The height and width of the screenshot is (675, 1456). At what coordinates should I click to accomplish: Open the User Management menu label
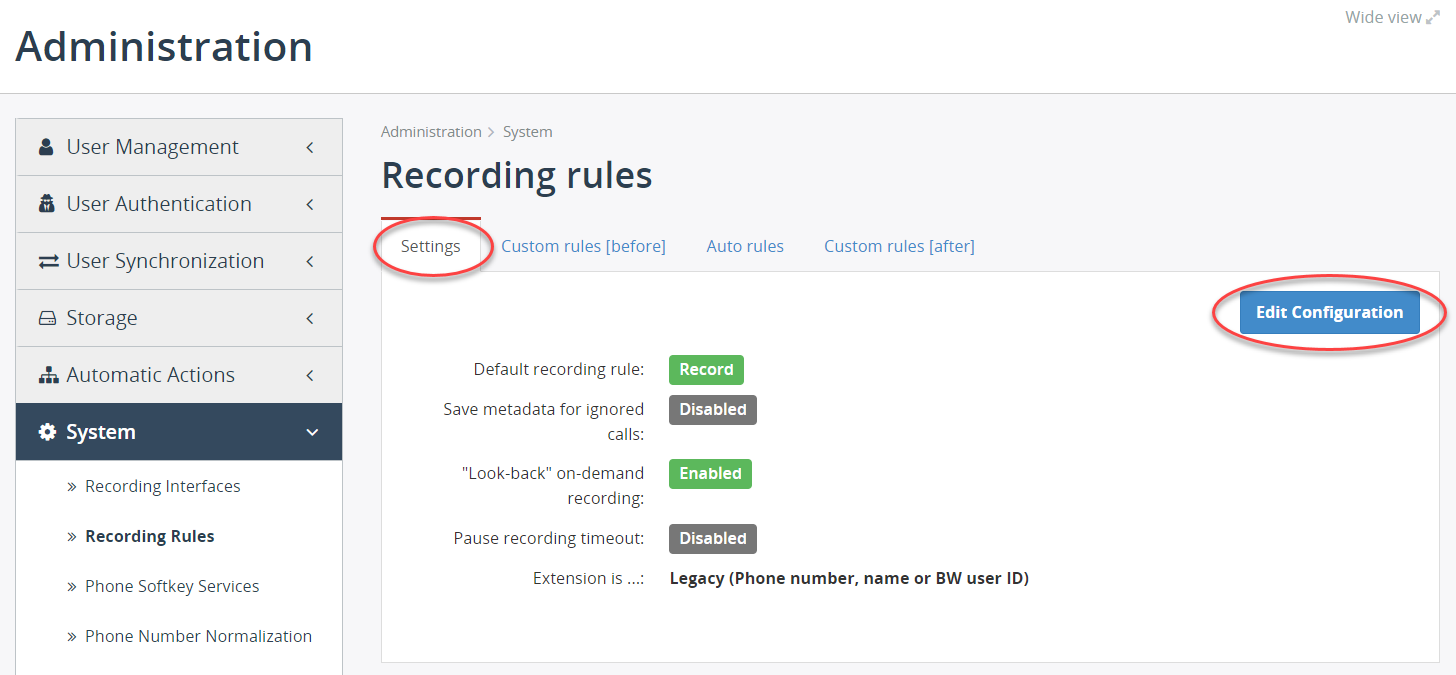point(152,147)
